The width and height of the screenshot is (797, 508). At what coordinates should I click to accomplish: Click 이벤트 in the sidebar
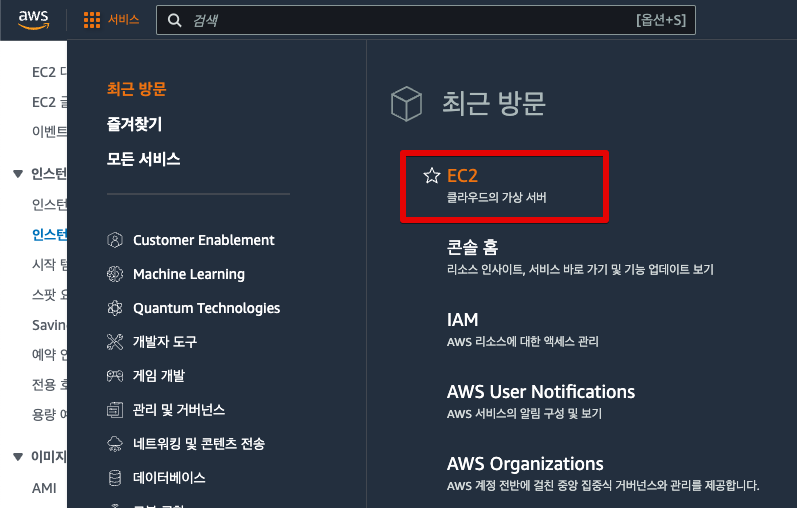pos(49,132)
